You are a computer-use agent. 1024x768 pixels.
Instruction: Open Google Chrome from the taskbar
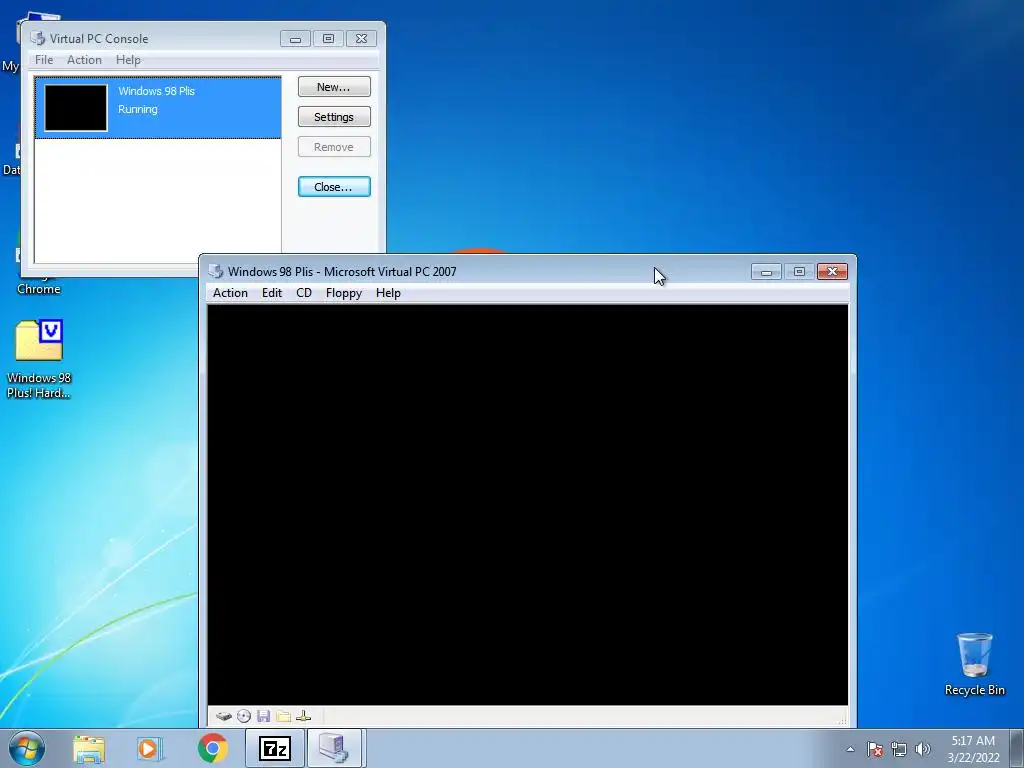click(212, 748)
